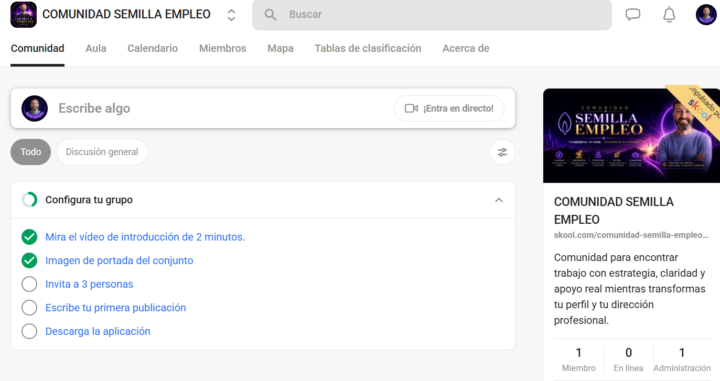Toggle the Escribe tu primera publicación circle

pyautogui.click(x=29, y=308)
